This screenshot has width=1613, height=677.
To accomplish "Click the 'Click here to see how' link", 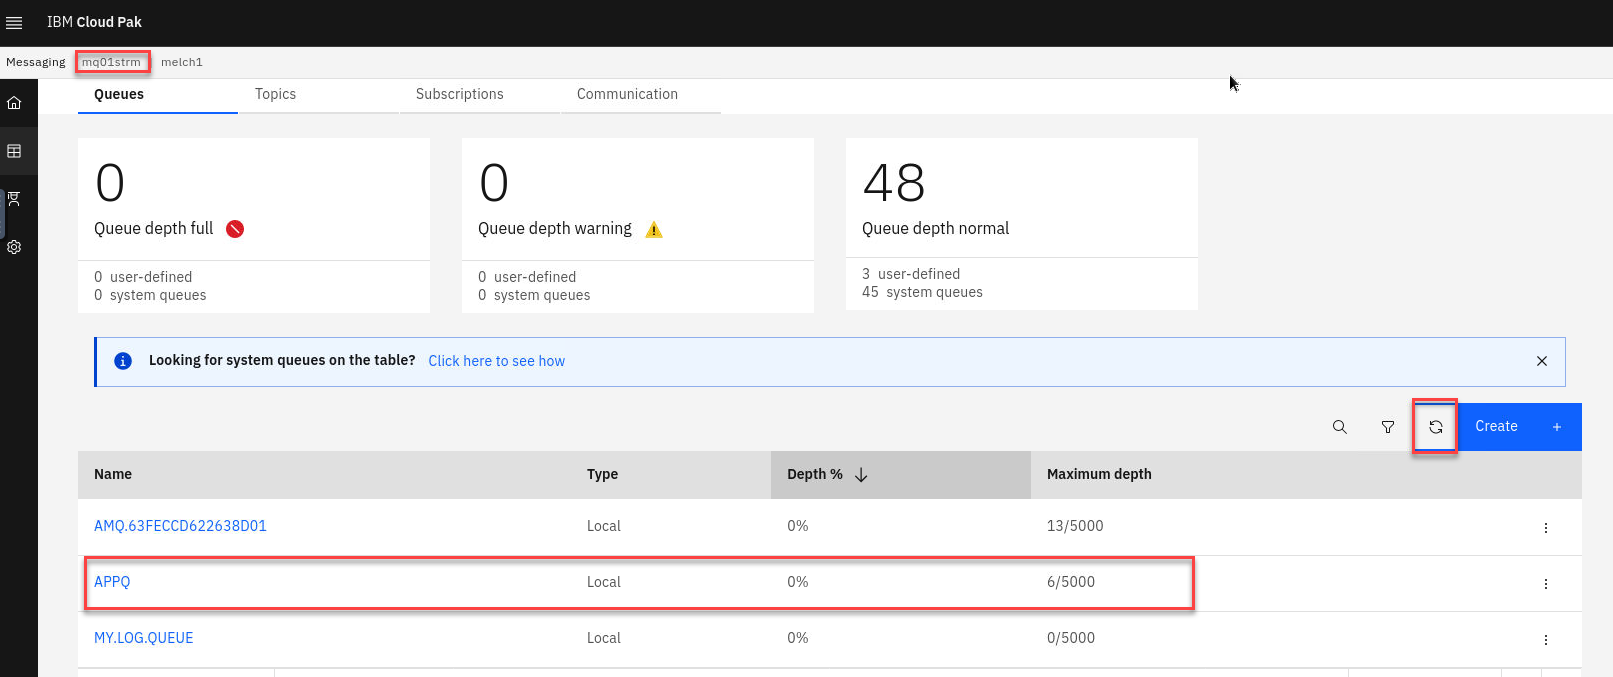I will 496,361.
